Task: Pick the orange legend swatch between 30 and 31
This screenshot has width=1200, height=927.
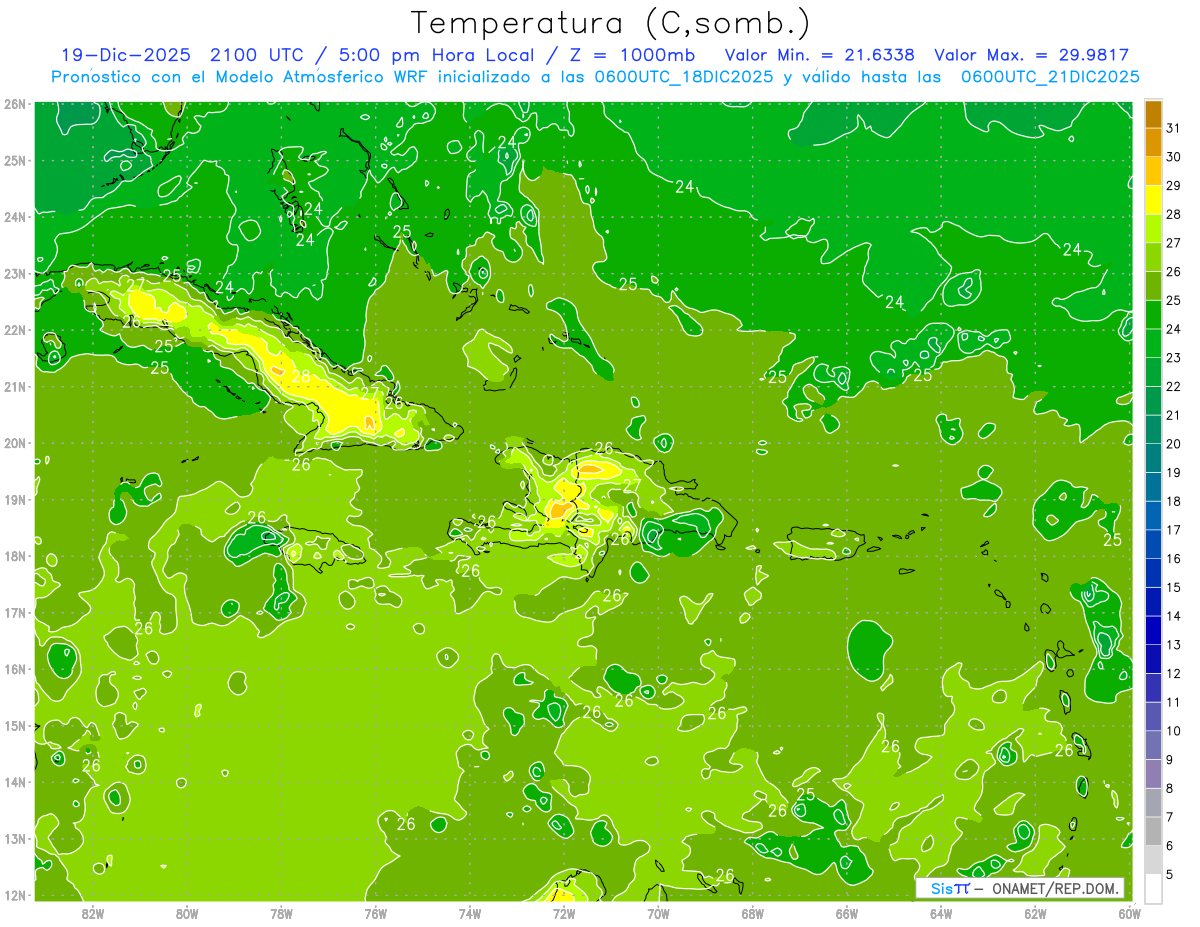Action: (x=1153, y=142)
